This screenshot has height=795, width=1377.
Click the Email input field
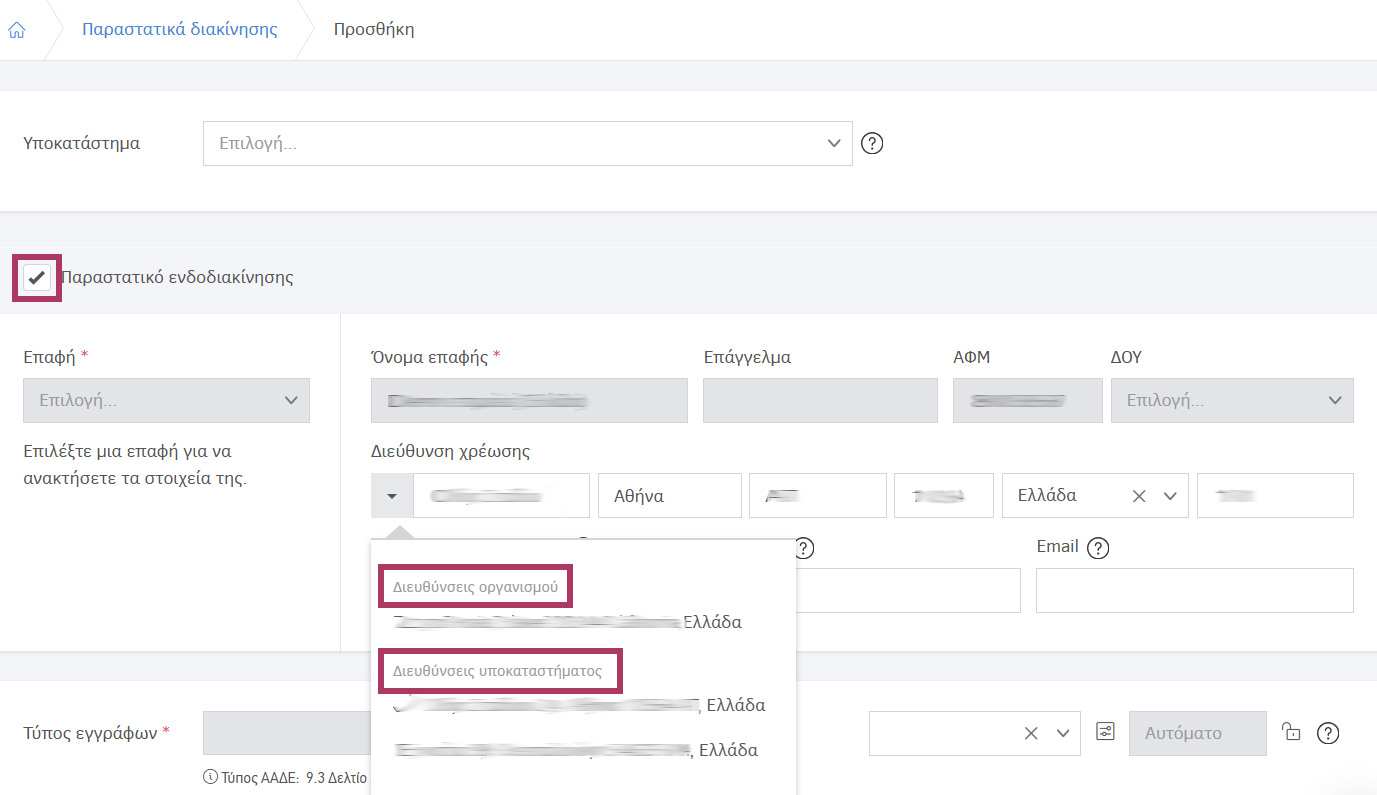coord(1194,590)
